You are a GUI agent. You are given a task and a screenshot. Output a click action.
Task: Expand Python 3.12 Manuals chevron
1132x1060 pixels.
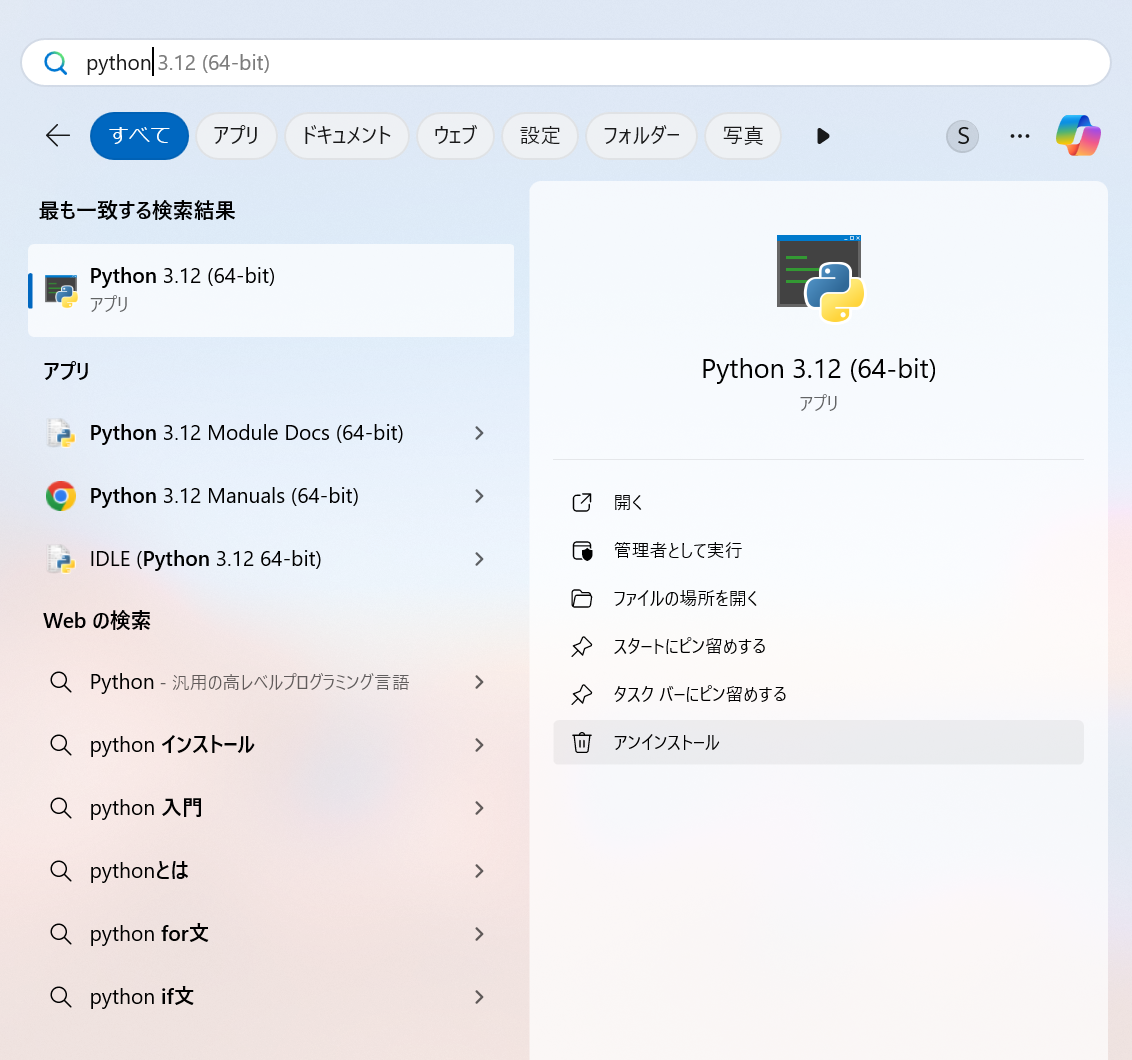point(479,496)
